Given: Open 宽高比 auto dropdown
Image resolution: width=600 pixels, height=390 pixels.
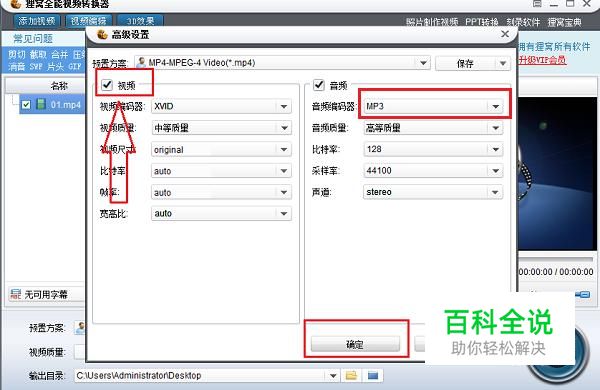Looking at the screenshot, I should 221,213.
